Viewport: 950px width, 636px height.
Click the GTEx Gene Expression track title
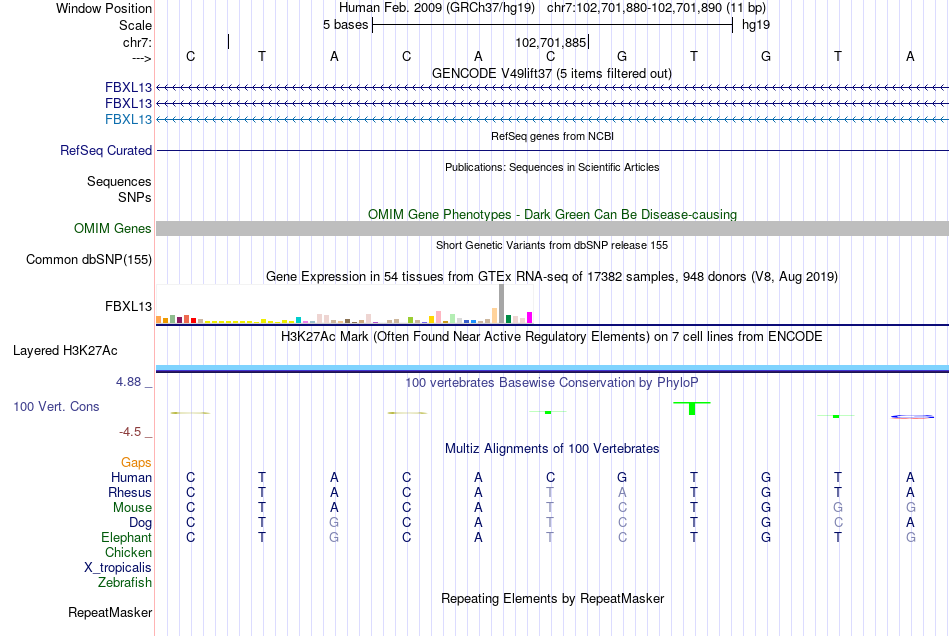(x=552, y=276)
